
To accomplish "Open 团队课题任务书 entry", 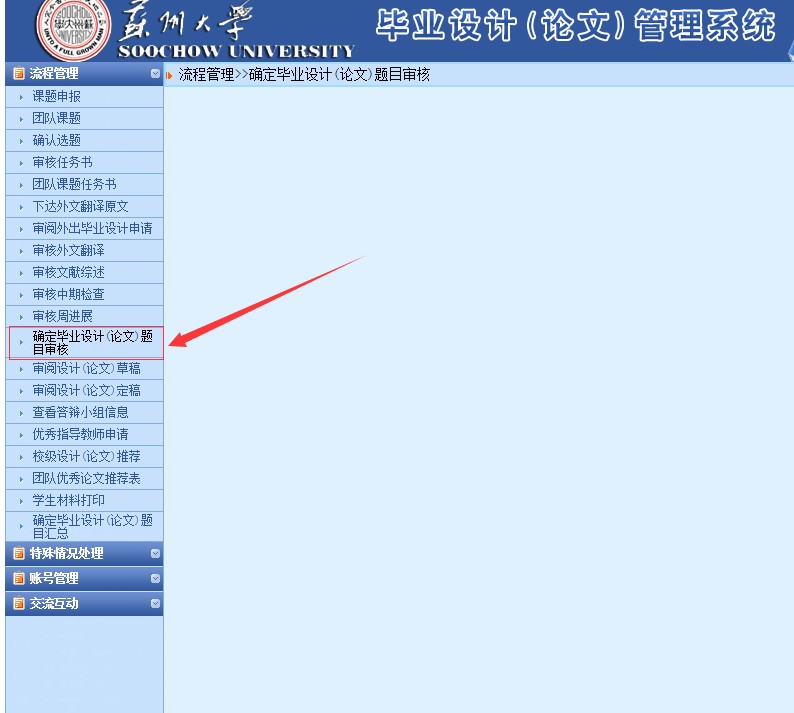I will point(74,184).
